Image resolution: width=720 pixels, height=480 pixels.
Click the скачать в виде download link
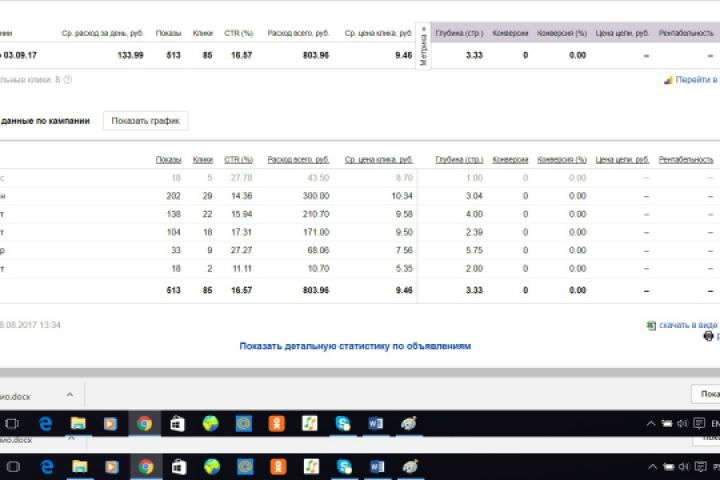[x=689, y=325]
